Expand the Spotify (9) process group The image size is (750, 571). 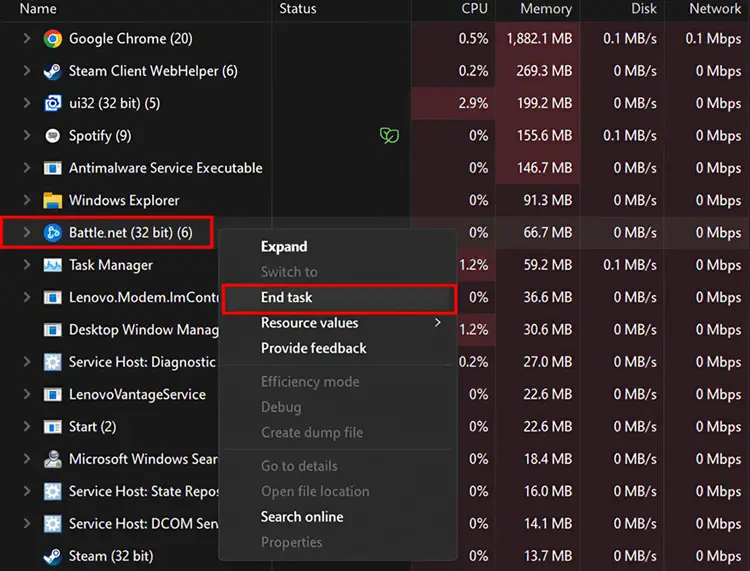(27, 136)
